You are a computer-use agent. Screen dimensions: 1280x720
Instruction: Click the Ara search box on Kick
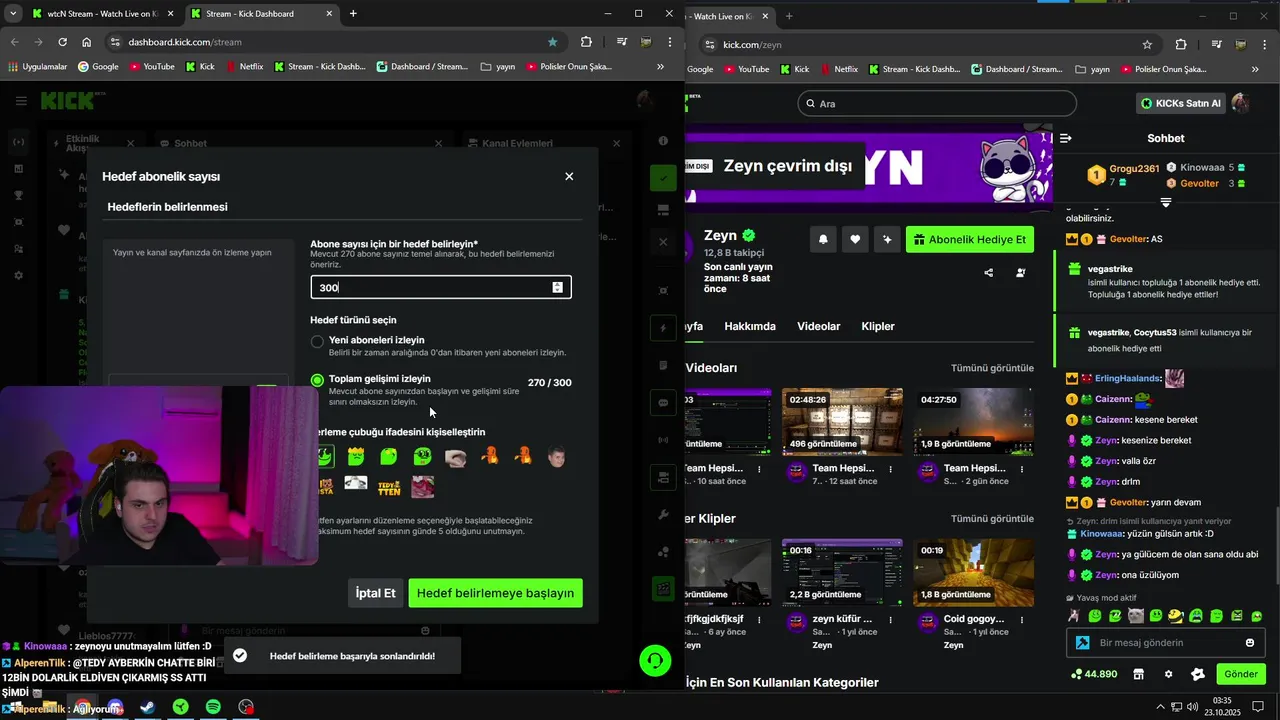pos(937,104)
